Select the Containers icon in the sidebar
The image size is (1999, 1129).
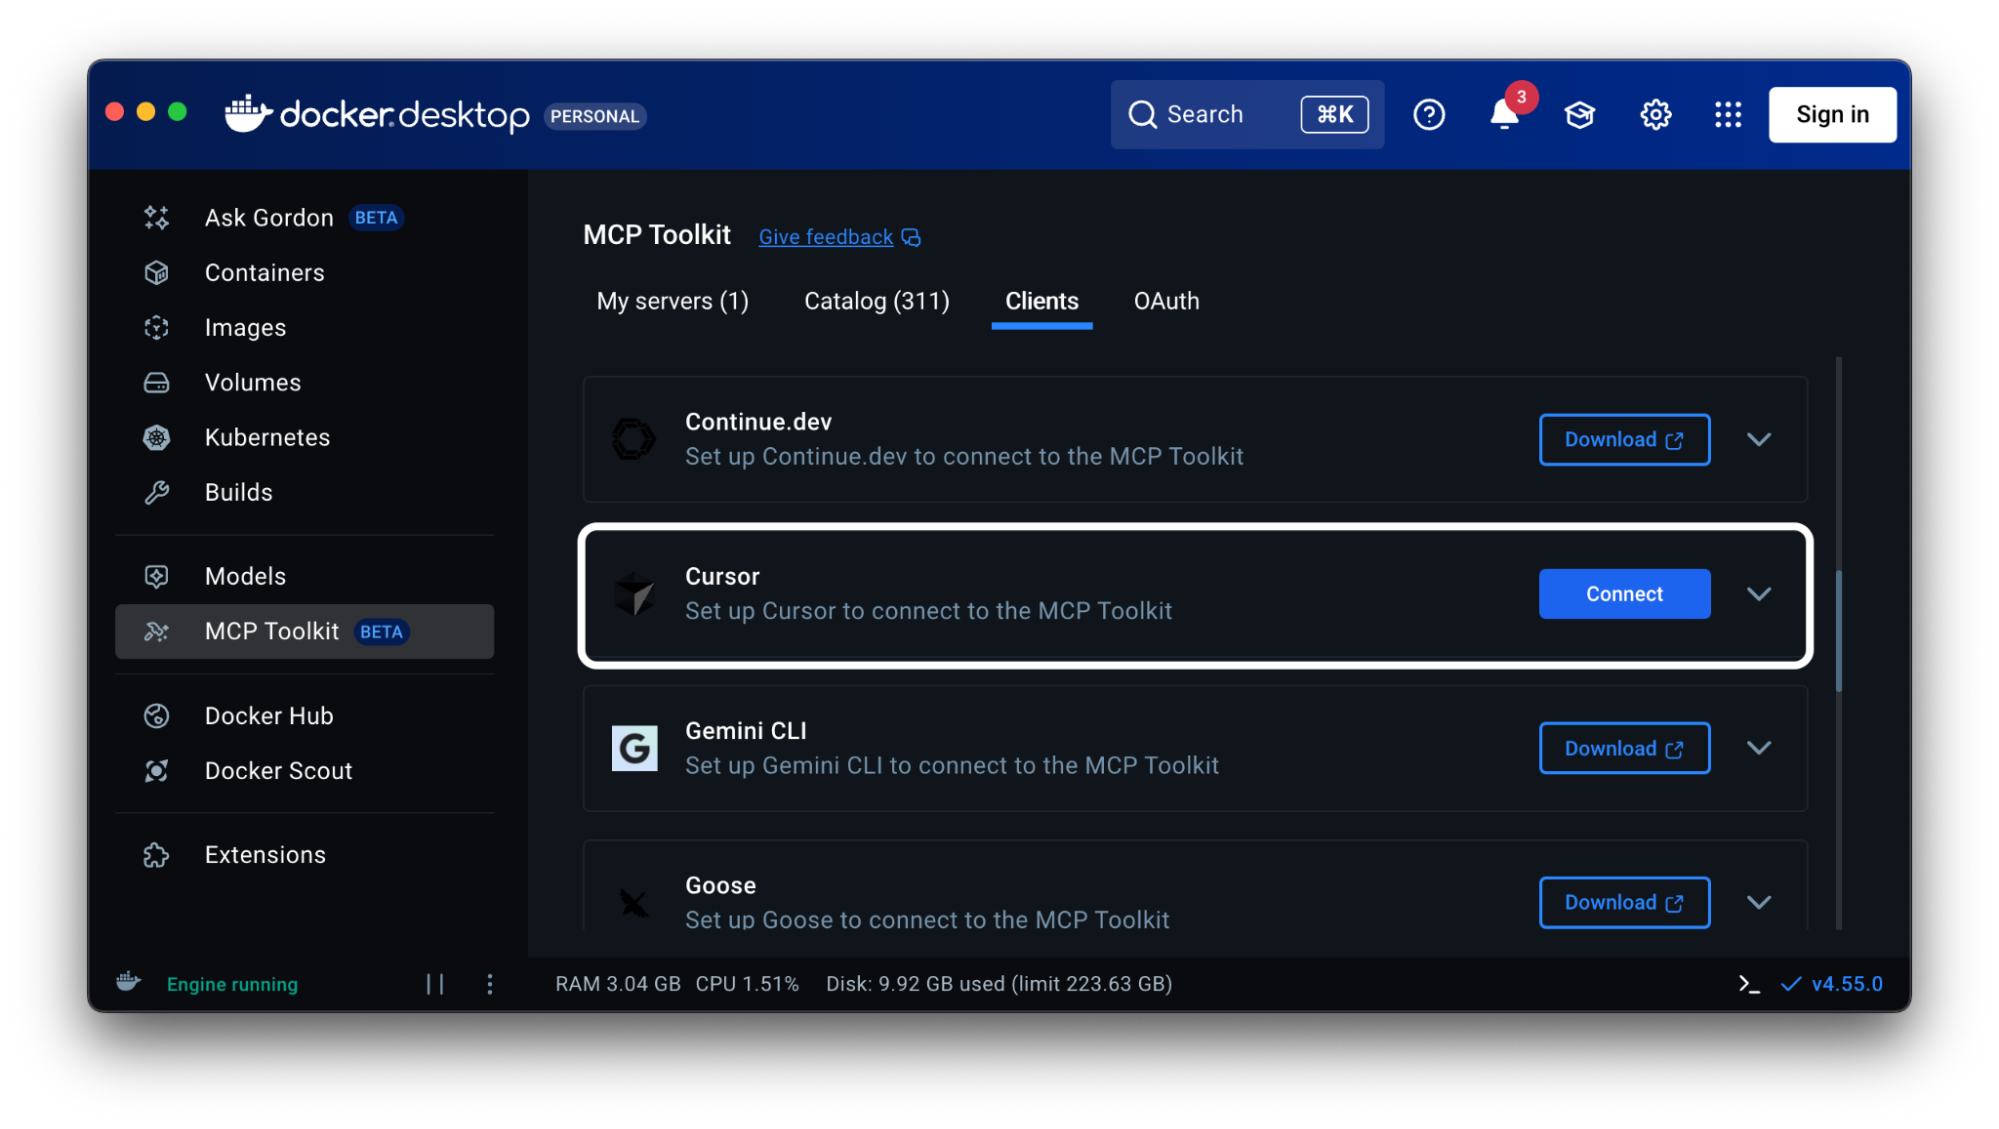click(156, 272)
